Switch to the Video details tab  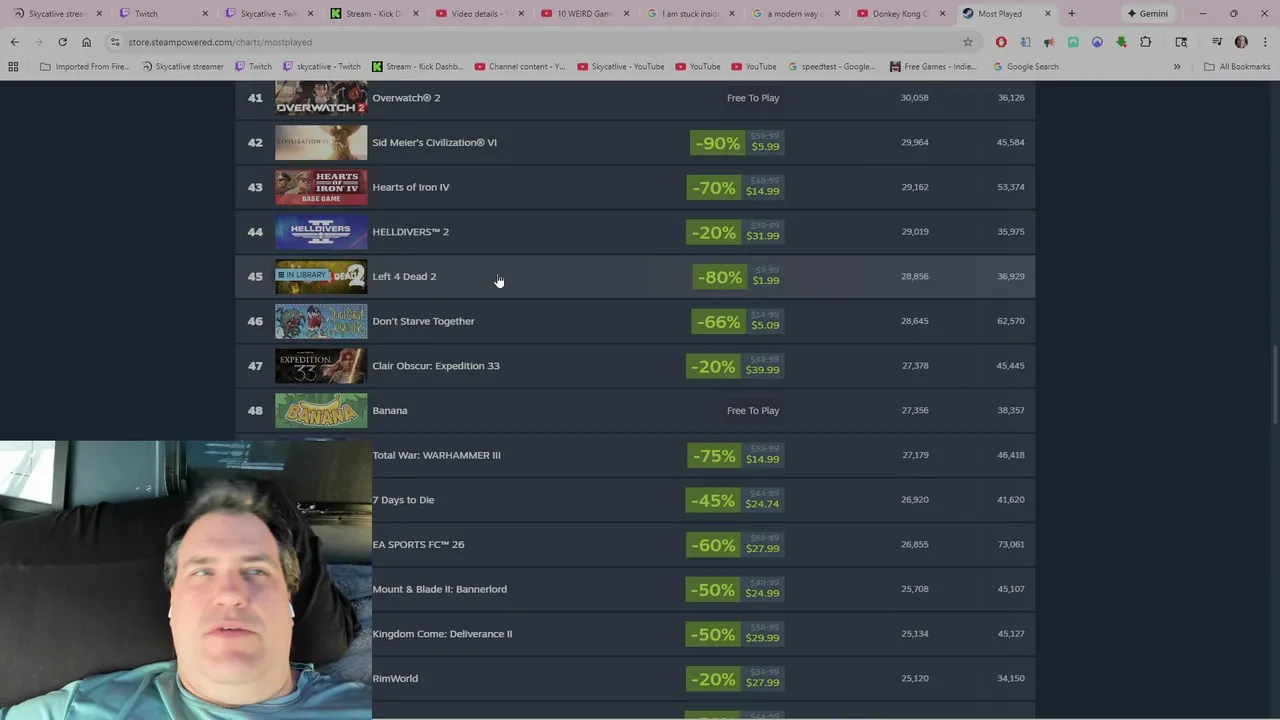point(480,14)
